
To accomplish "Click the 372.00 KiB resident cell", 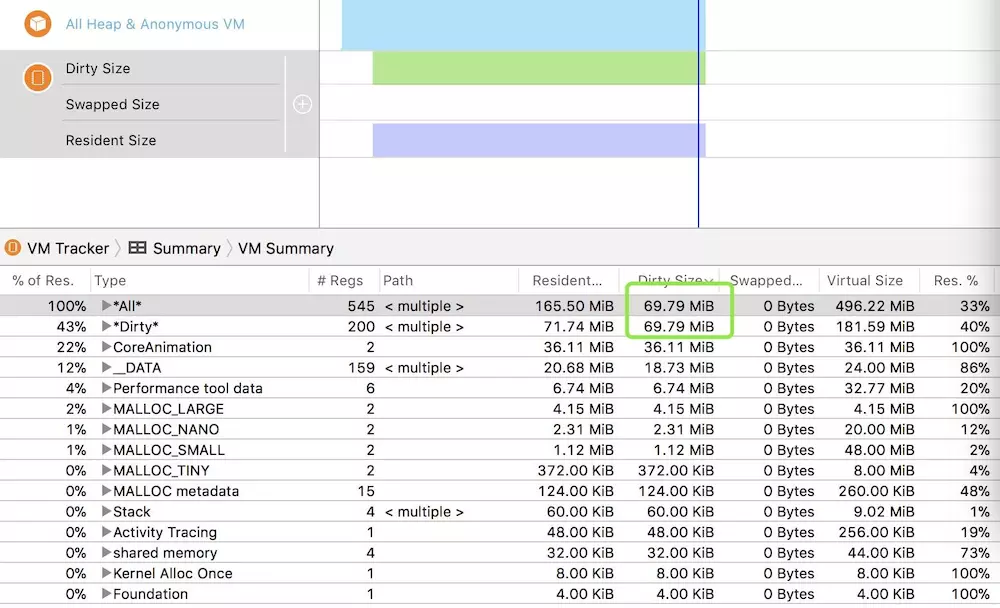I will coord(575,470).
